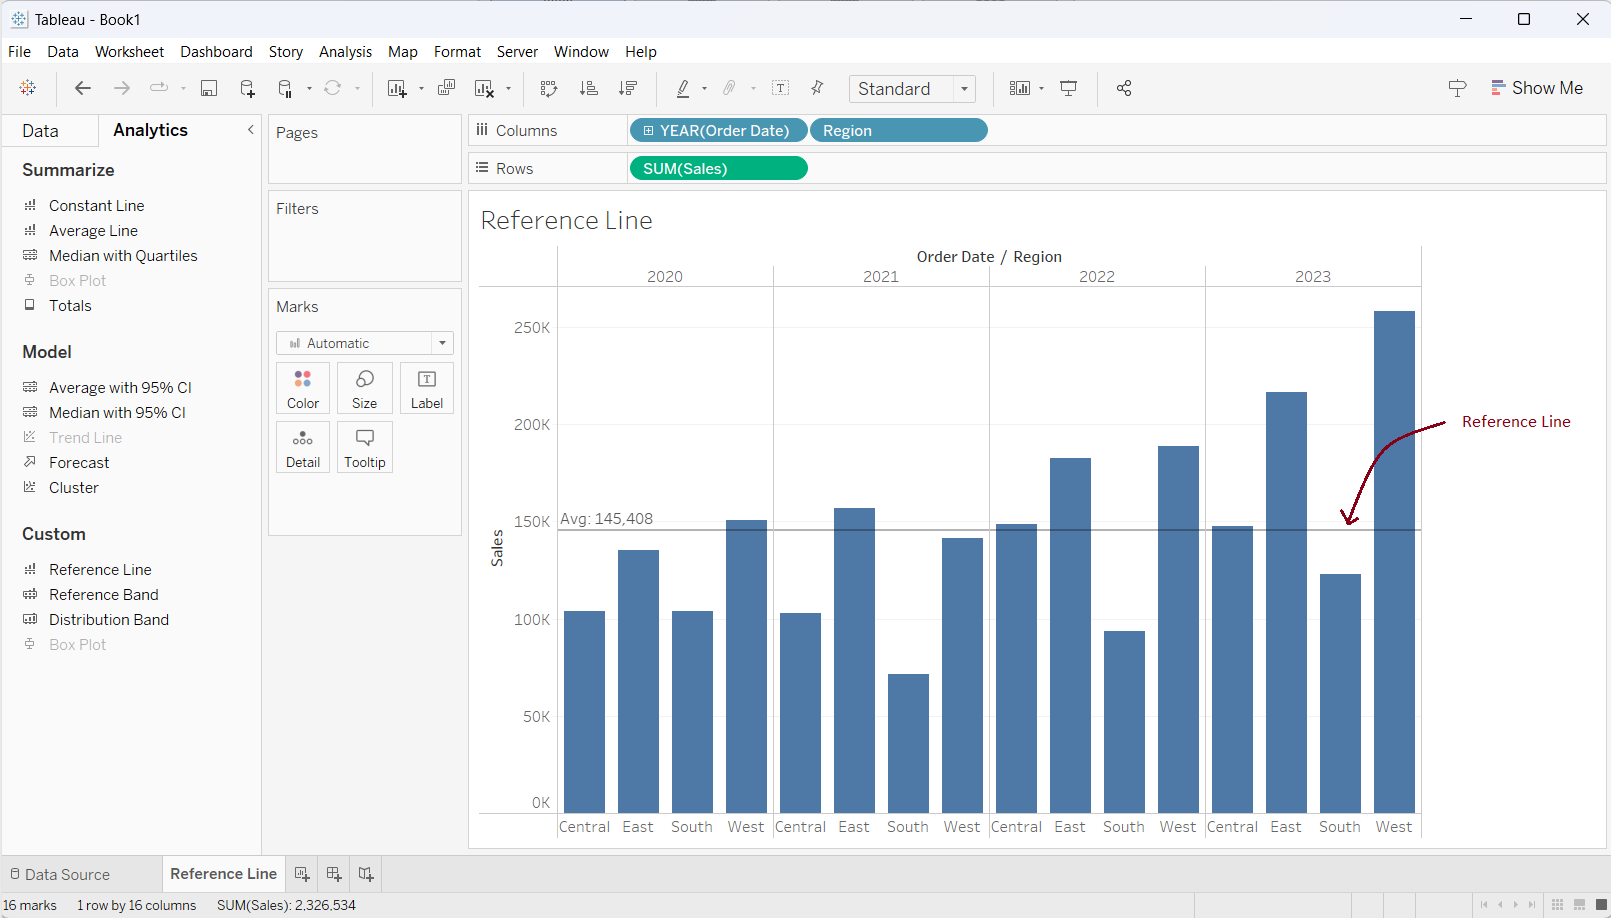The image size is (1611, 918).
Task: Click the Color button in Marks card
Action: point(303,388)
